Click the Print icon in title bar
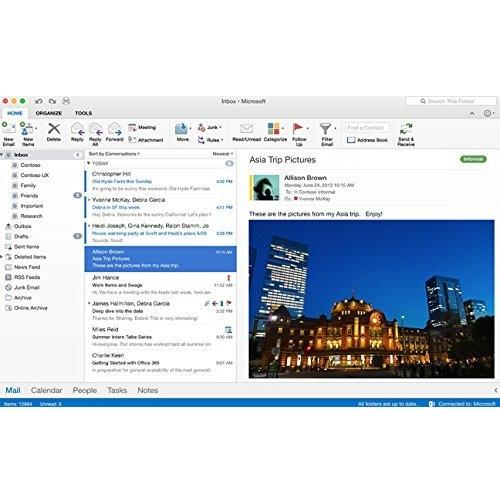Screen dimensions: 500x500 [x=66, y=101]
